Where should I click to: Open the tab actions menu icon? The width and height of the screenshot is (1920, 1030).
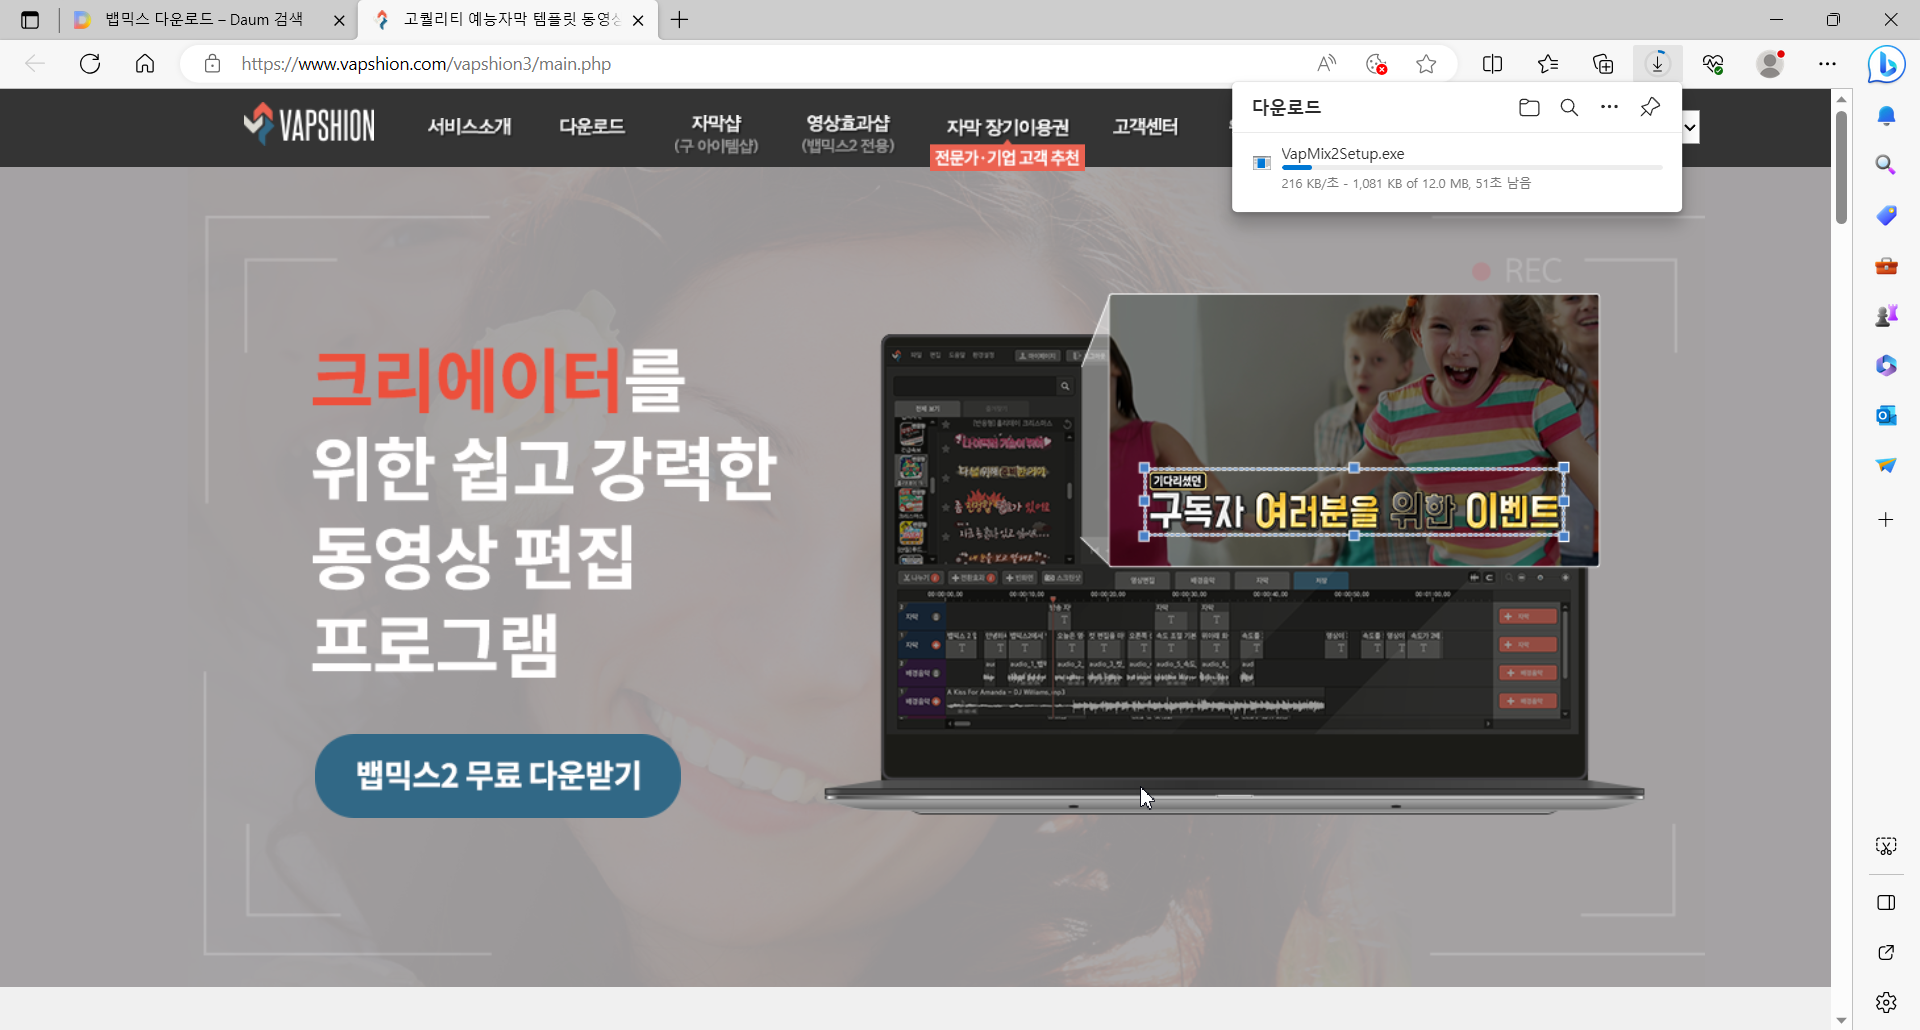pyautogui.click(x=30, y=20)
